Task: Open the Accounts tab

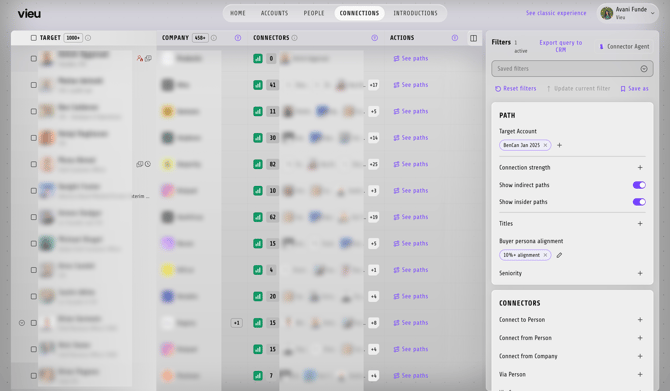Action: [x=274, y=13]
